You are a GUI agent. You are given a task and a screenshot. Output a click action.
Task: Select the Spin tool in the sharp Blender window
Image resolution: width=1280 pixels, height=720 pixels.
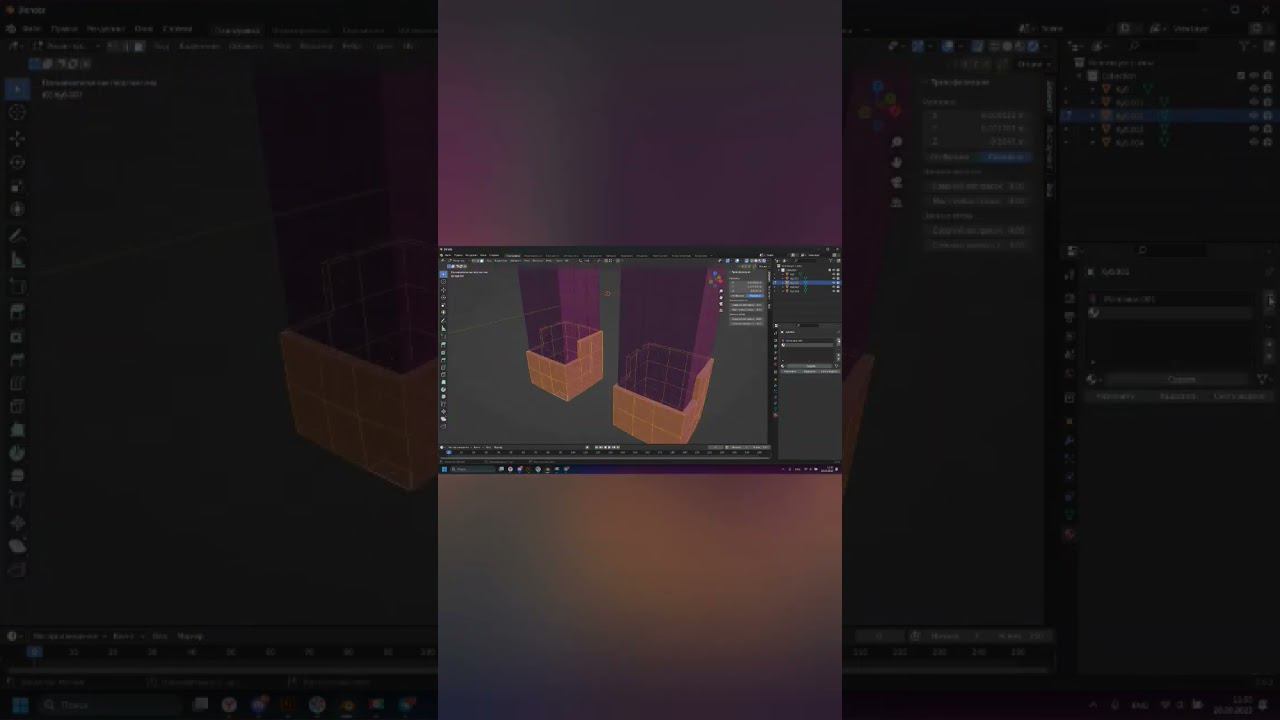(444, 389)
